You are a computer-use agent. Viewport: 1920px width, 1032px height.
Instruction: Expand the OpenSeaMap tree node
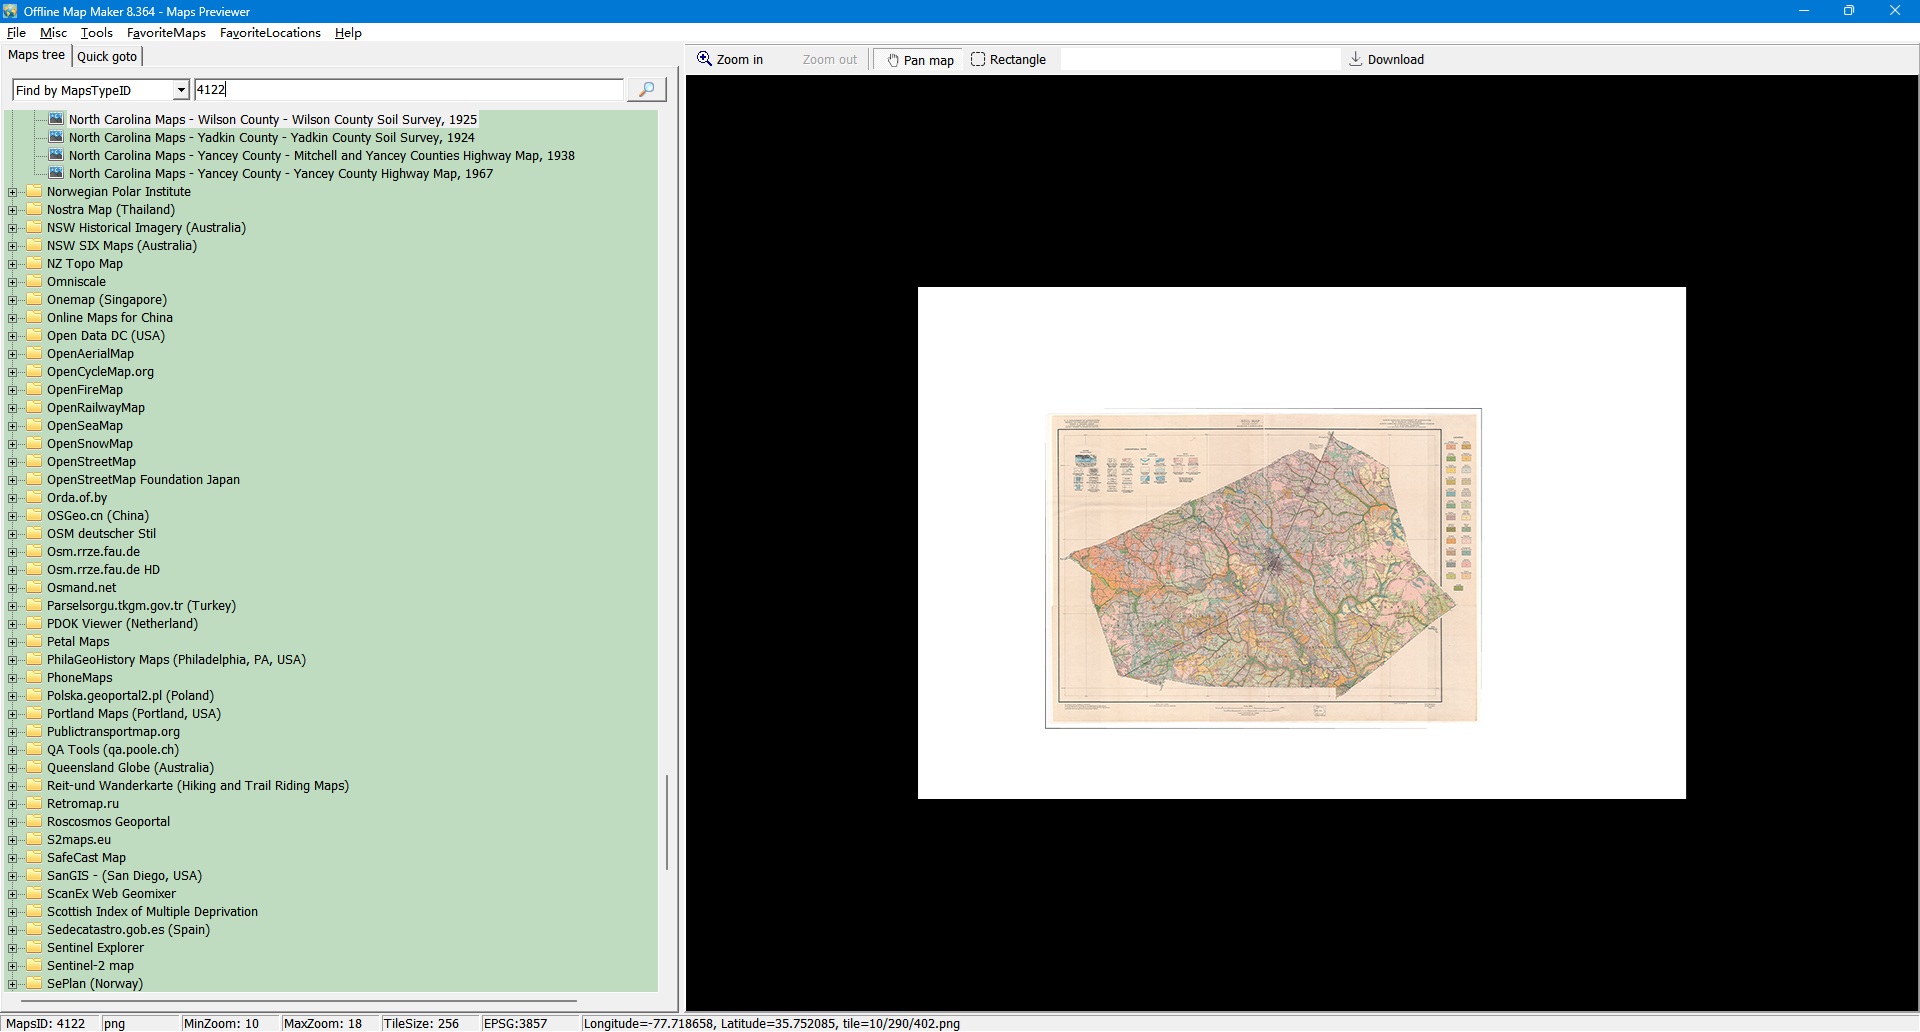coord(12,426)
